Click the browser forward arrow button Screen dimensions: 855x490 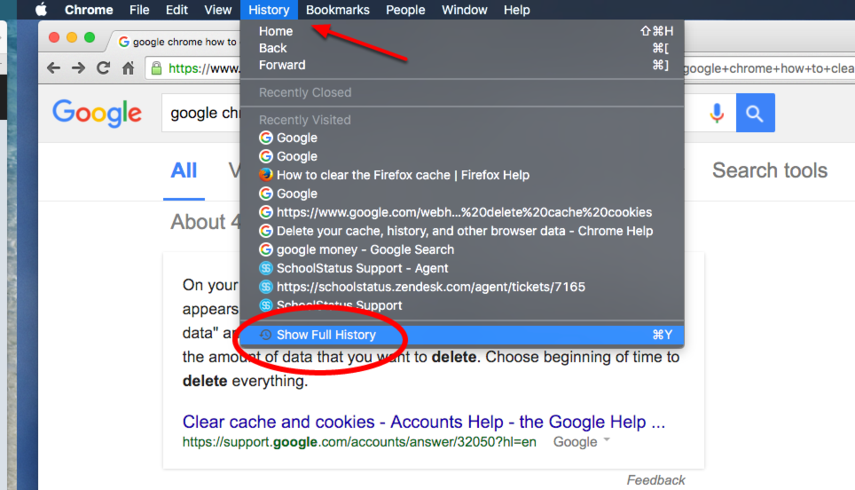[79, 68]
